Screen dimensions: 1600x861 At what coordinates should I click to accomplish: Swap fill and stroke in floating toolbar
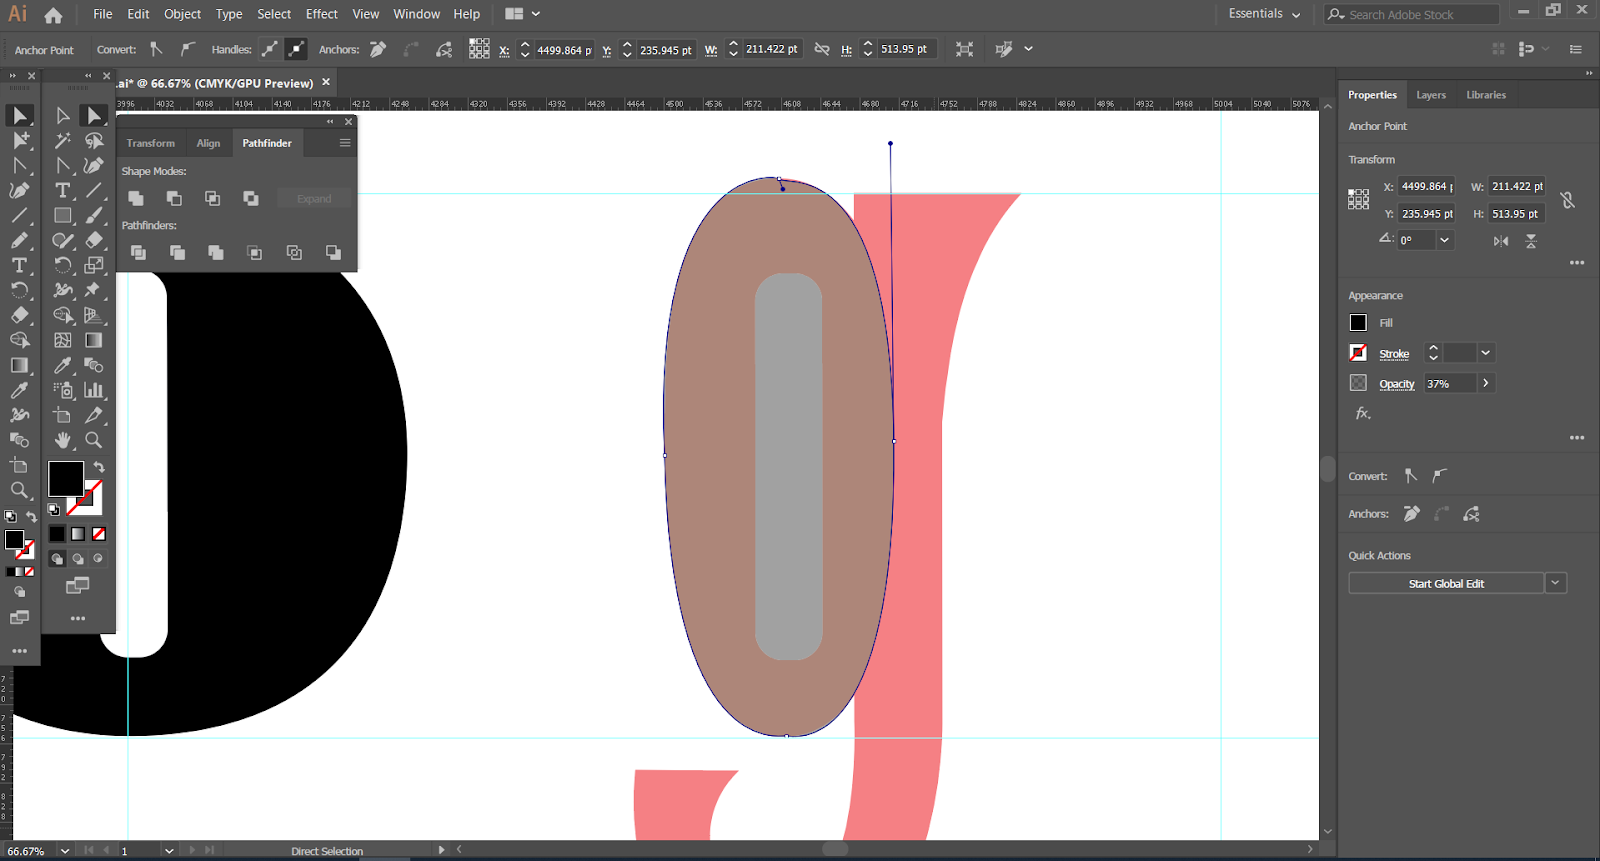click(x=99, y=467)
